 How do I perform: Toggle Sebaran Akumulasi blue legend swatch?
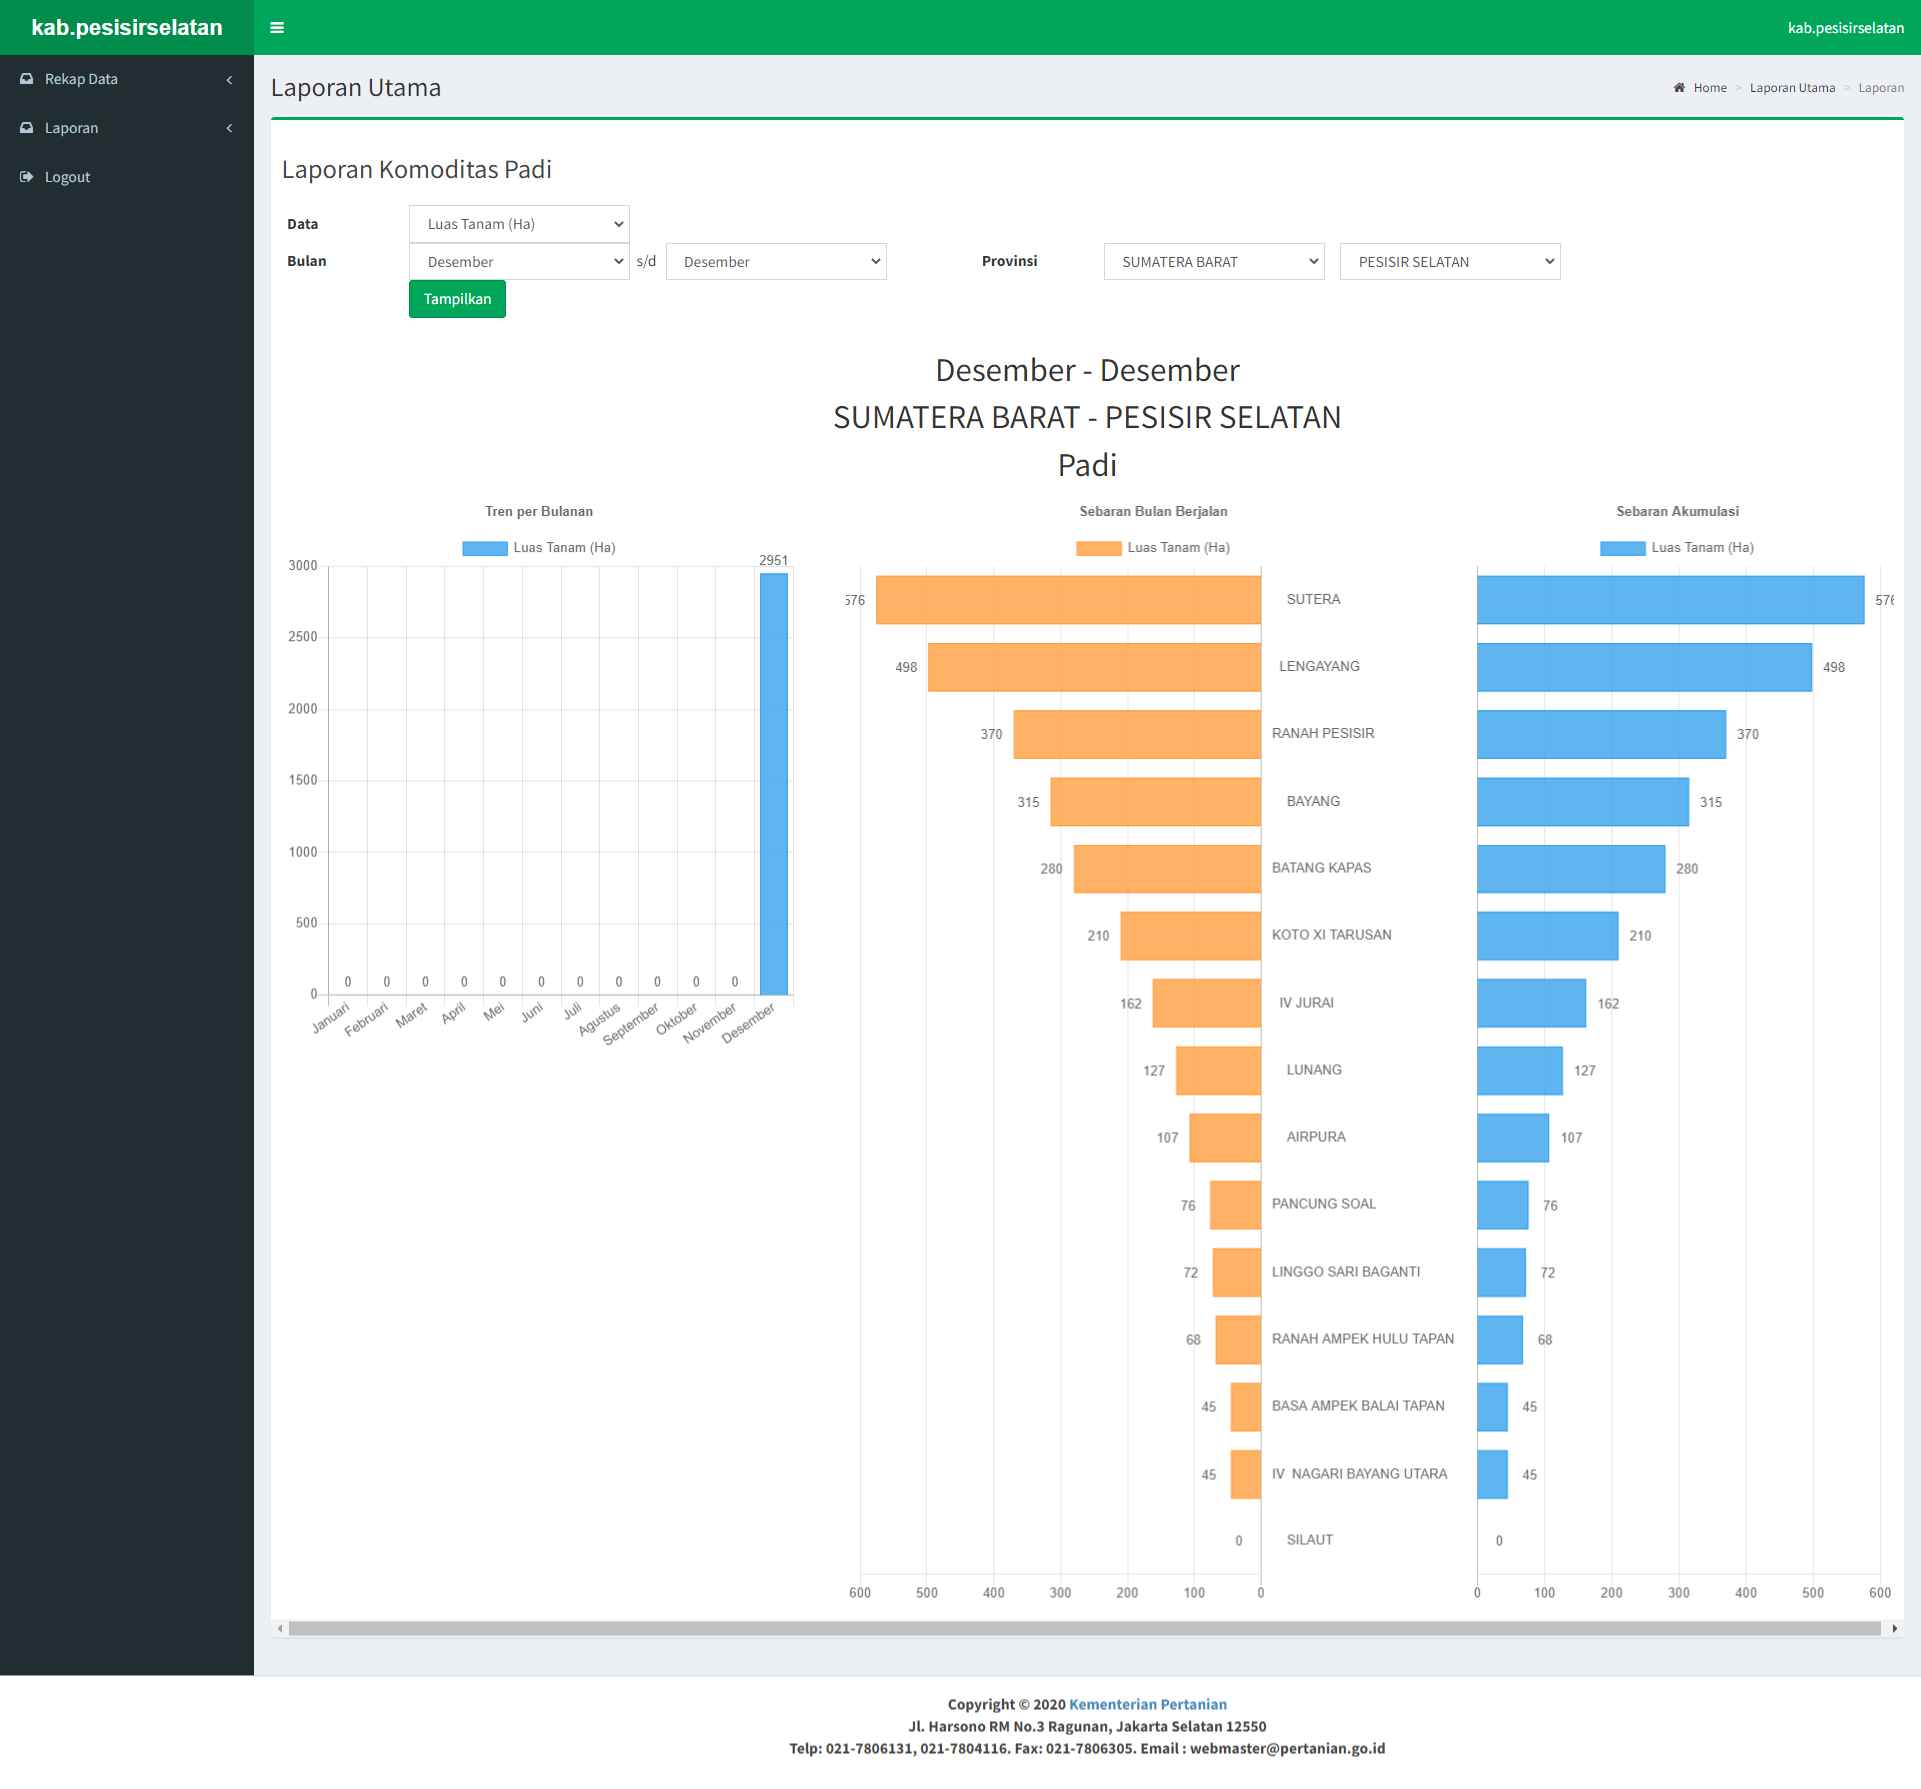point(1622,548)
